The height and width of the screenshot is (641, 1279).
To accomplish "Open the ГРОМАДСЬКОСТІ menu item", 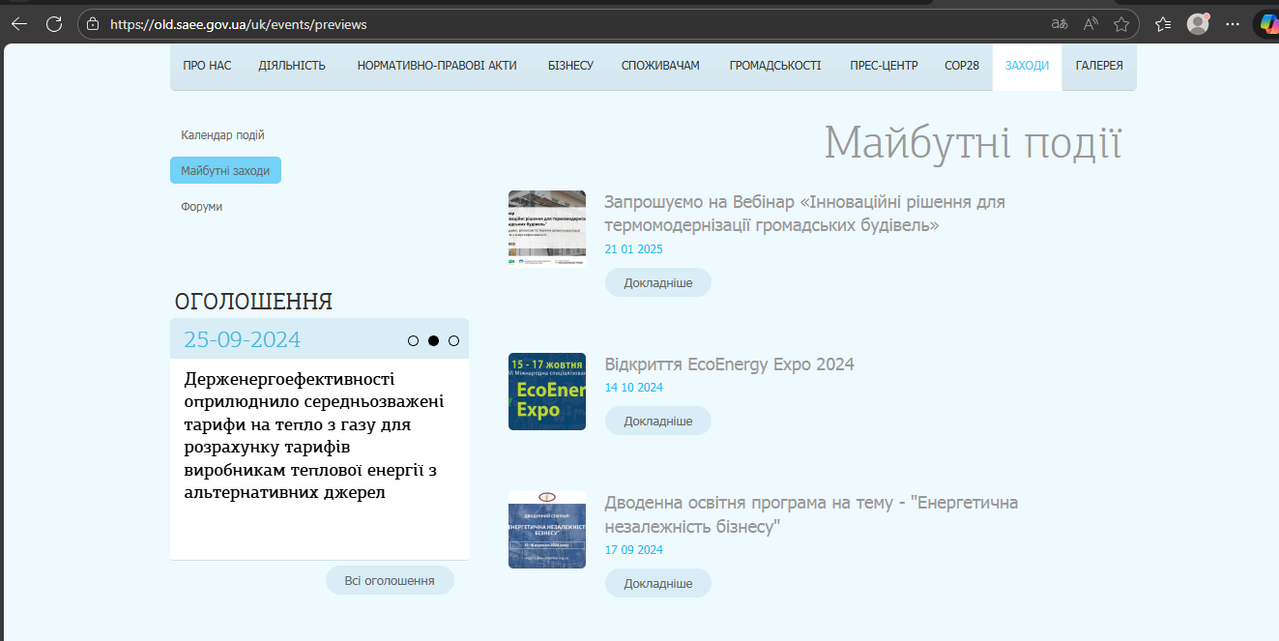I will (x=775, y=66).
